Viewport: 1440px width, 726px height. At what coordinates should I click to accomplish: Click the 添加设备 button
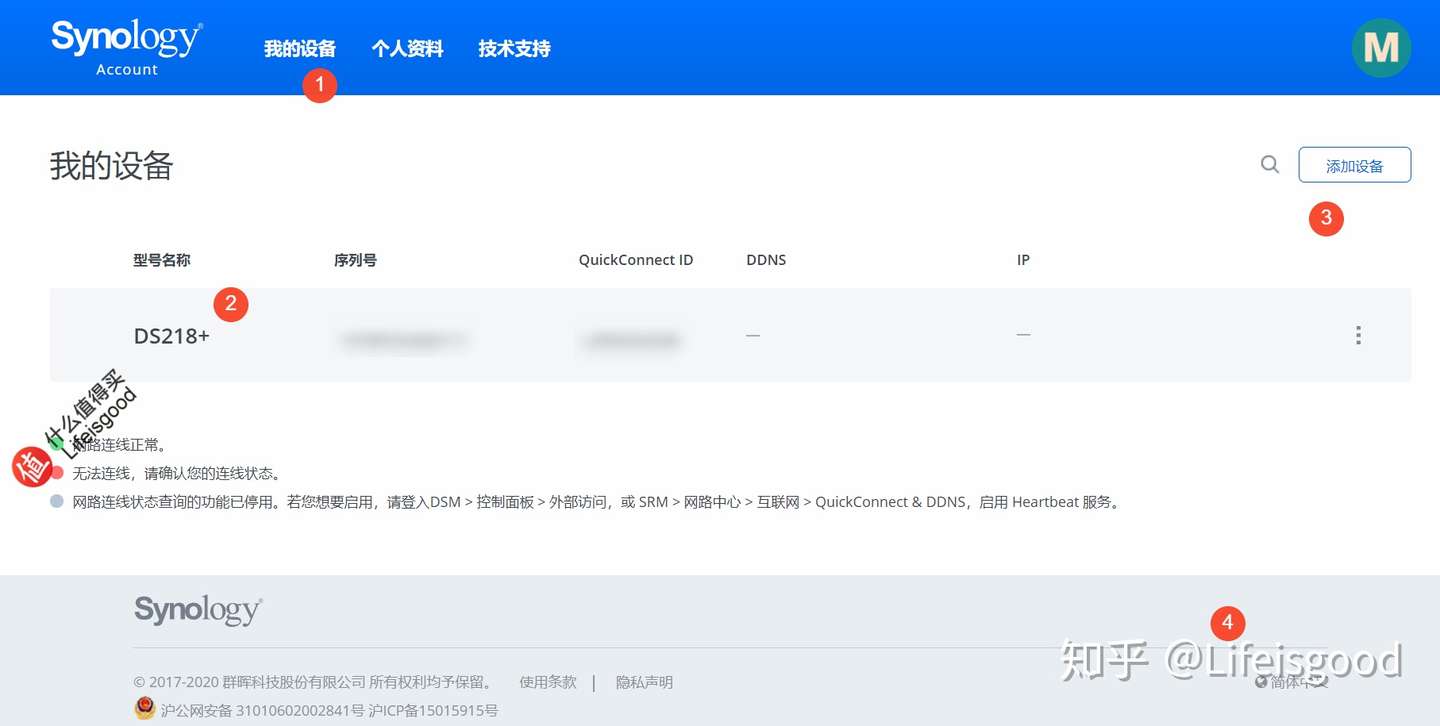(1355, 165)
